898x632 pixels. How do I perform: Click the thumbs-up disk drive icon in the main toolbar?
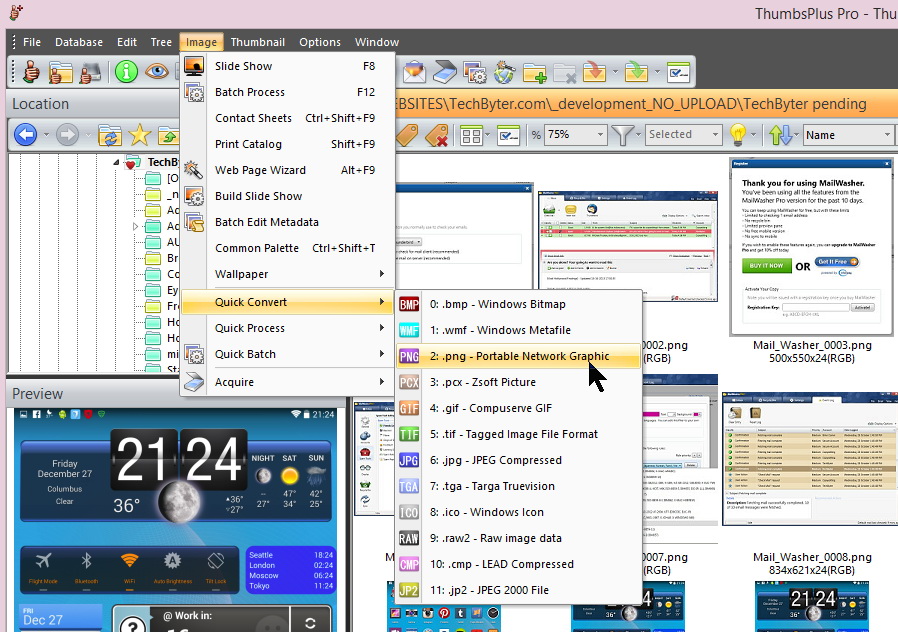tap(90, 72)
